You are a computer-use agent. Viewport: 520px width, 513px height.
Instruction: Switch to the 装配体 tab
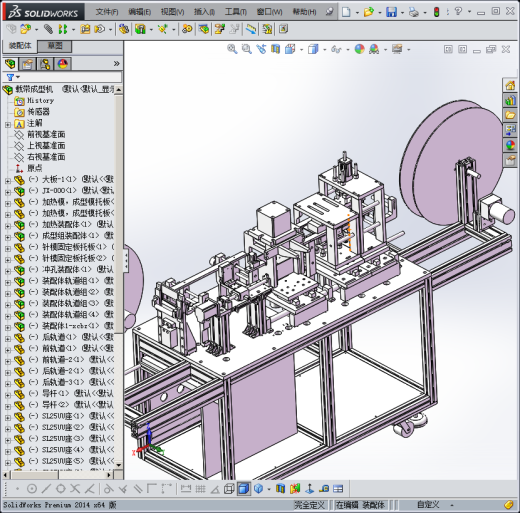[x=20, y=46]
